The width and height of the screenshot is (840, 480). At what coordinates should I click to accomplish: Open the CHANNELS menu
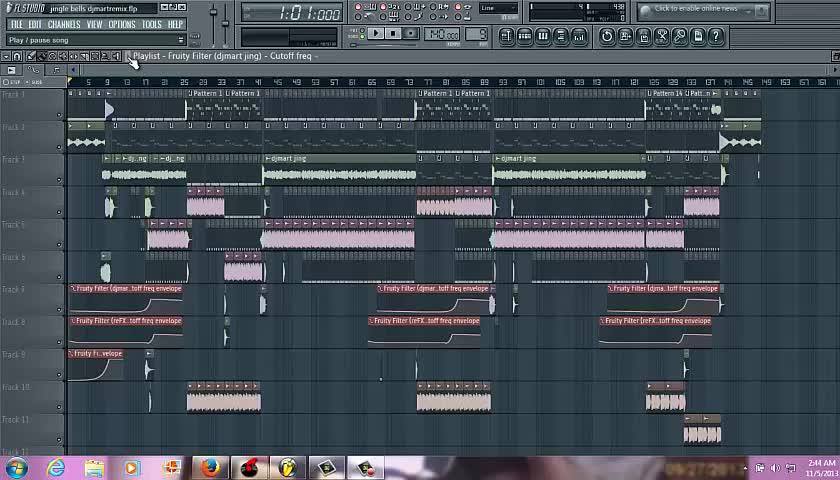(64, 25)
